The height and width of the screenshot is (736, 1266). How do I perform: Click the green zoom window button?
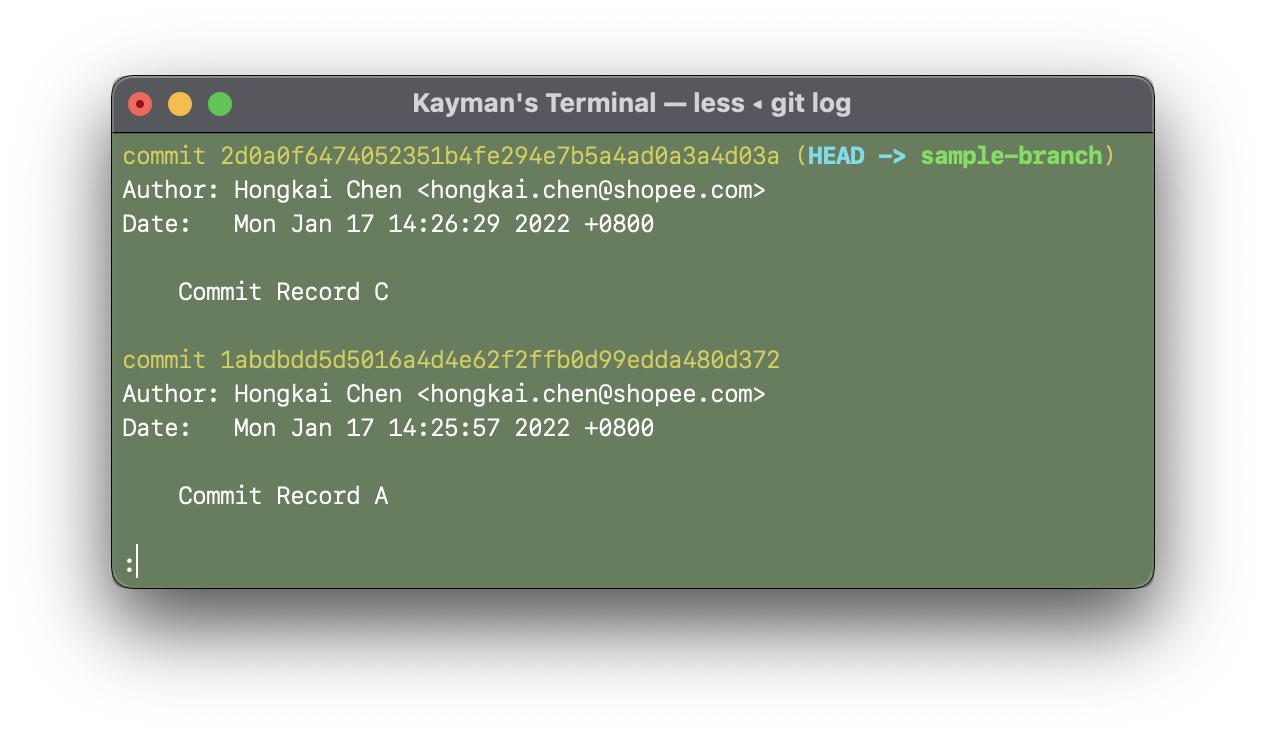(x=220, y=104)
